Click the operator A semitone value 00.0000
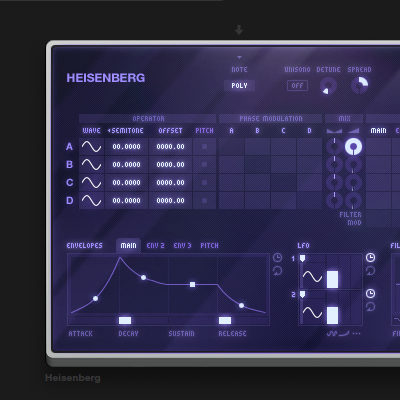The image size is (400, 400). 126,147
